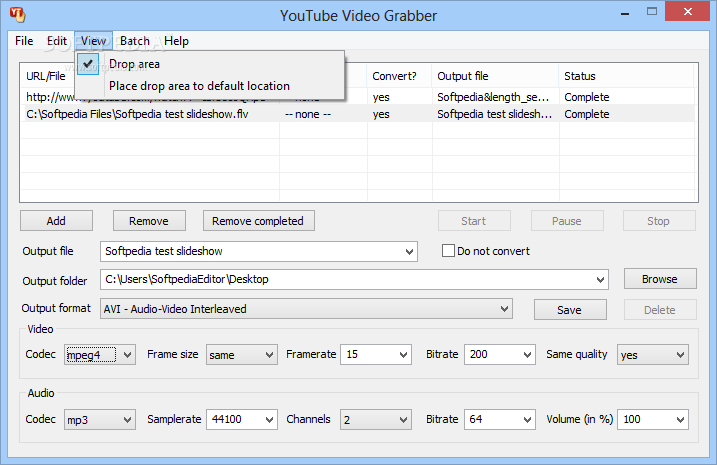Click the Pause button

click(567, 221)
